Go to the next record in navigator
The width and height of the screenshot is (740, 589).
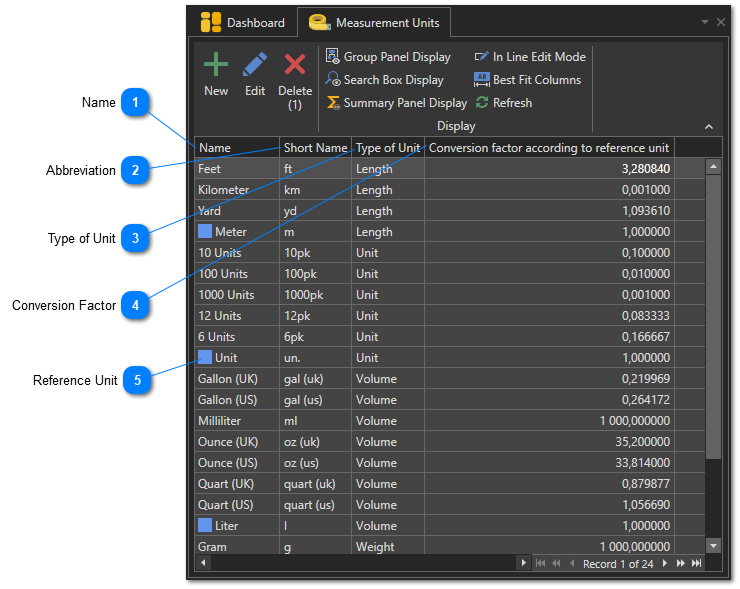click(664, 564)
